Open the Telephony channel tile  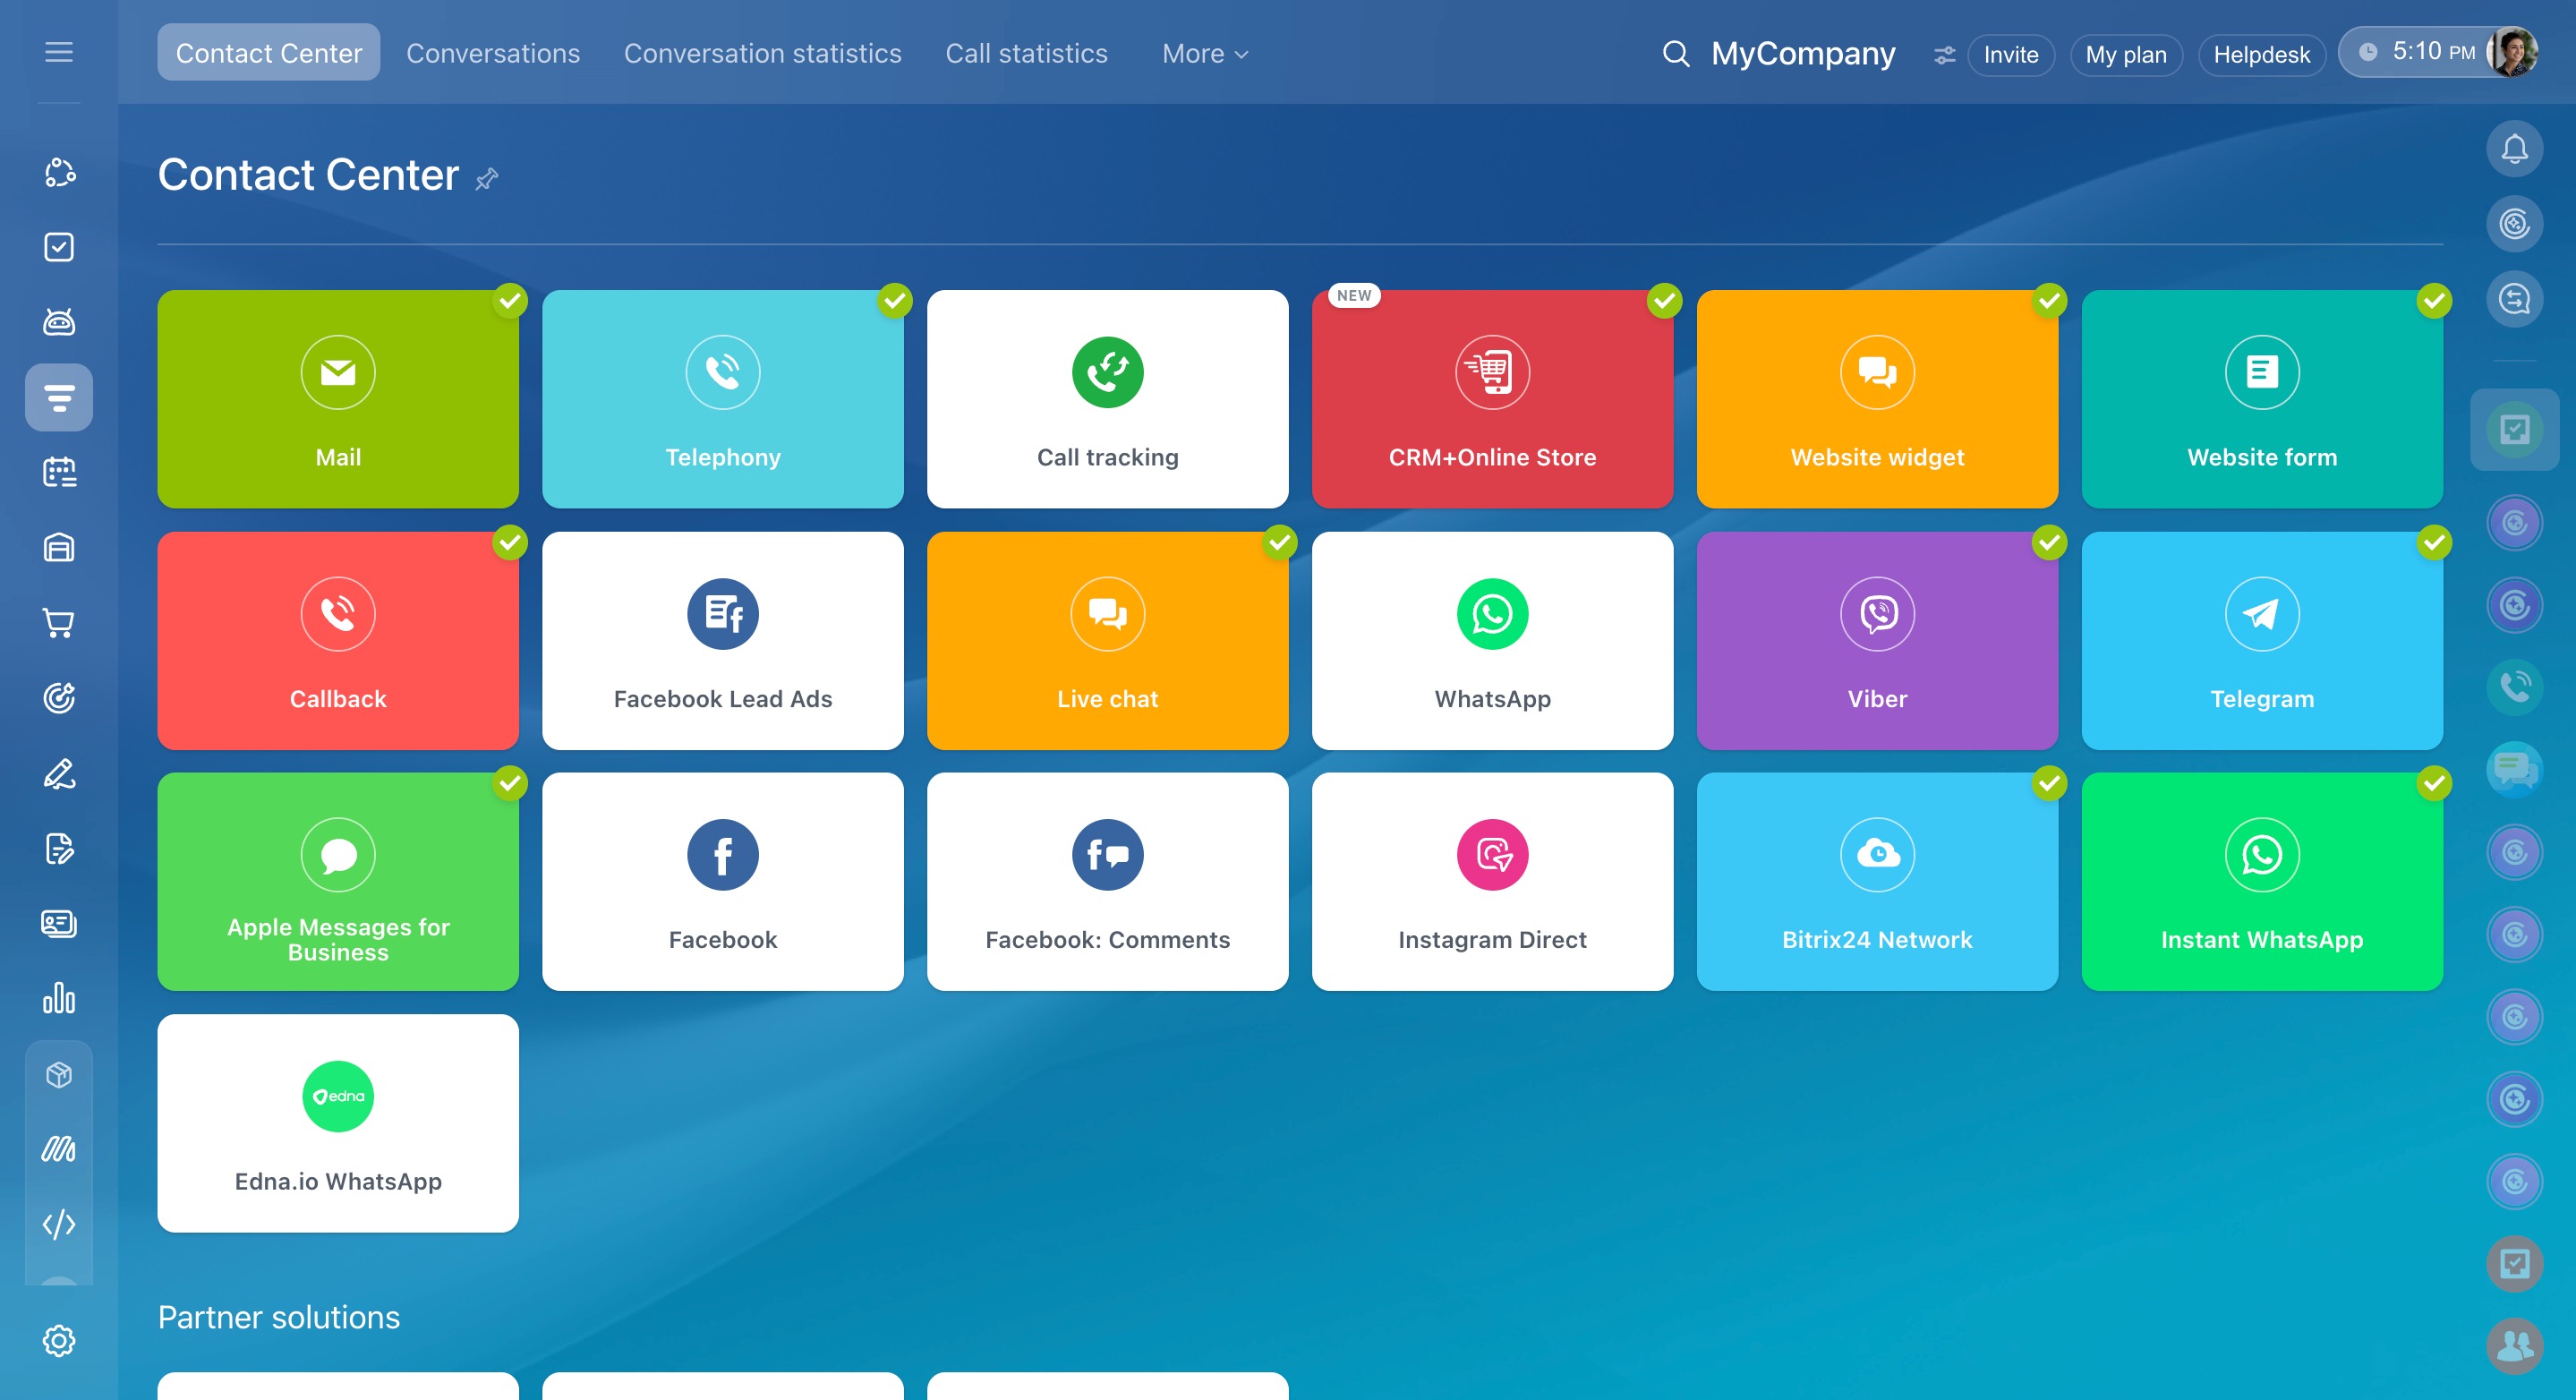pos(722,399)
